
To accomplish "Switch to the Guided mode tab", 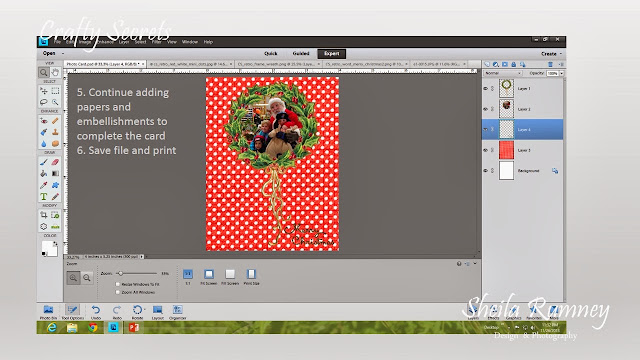I will pyautogui.click(x=301, y=53).
